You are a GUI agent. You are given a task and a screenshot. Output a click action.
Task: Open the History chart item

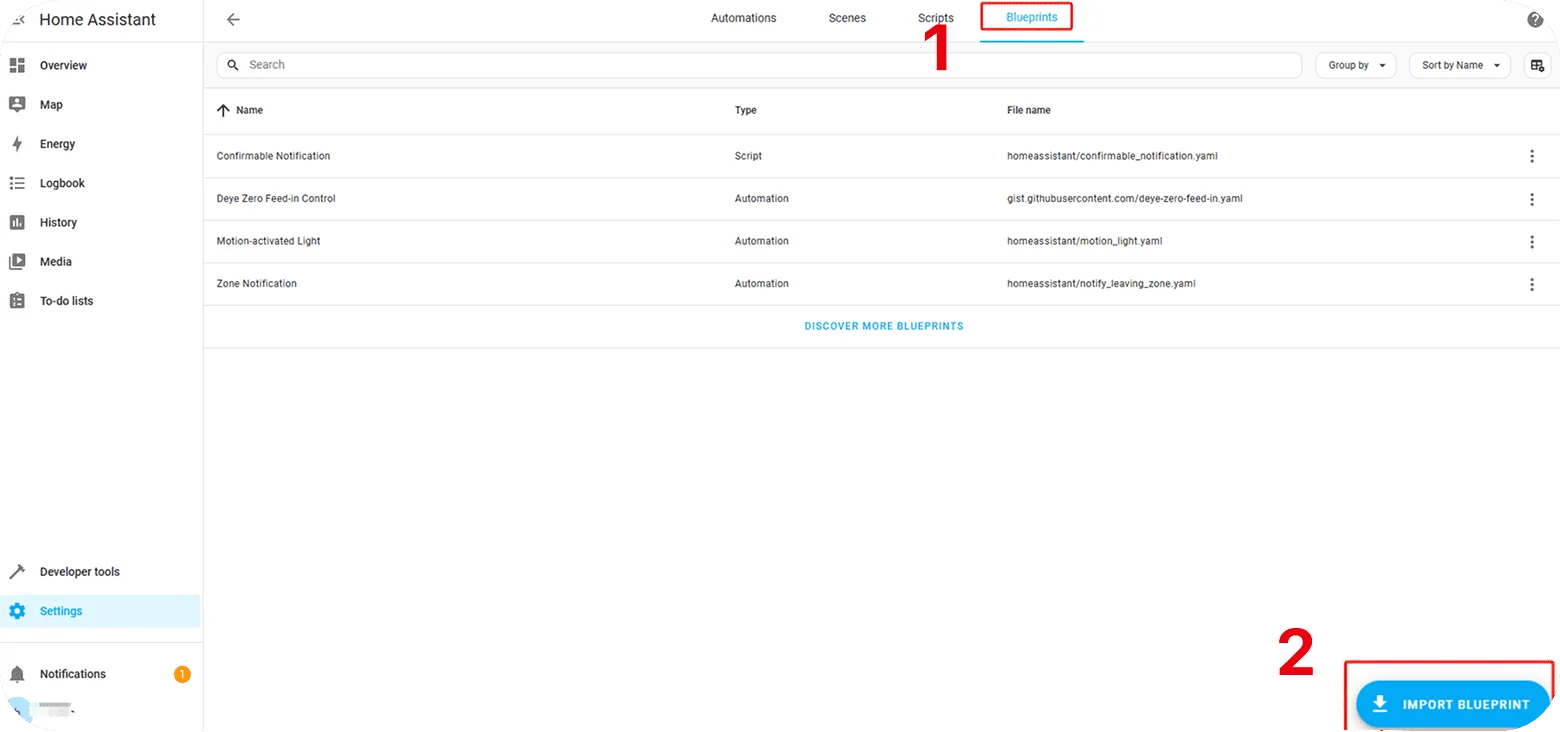click(x=58, y=222)
